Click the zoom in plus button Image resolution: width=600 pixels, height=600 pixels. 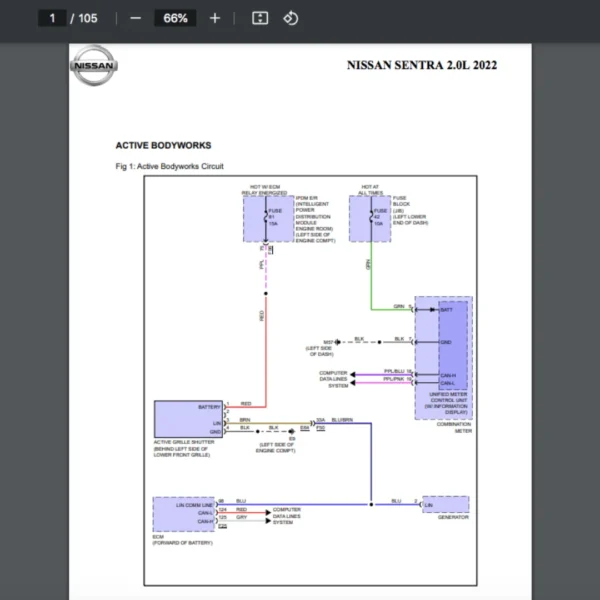click(215, 18)
